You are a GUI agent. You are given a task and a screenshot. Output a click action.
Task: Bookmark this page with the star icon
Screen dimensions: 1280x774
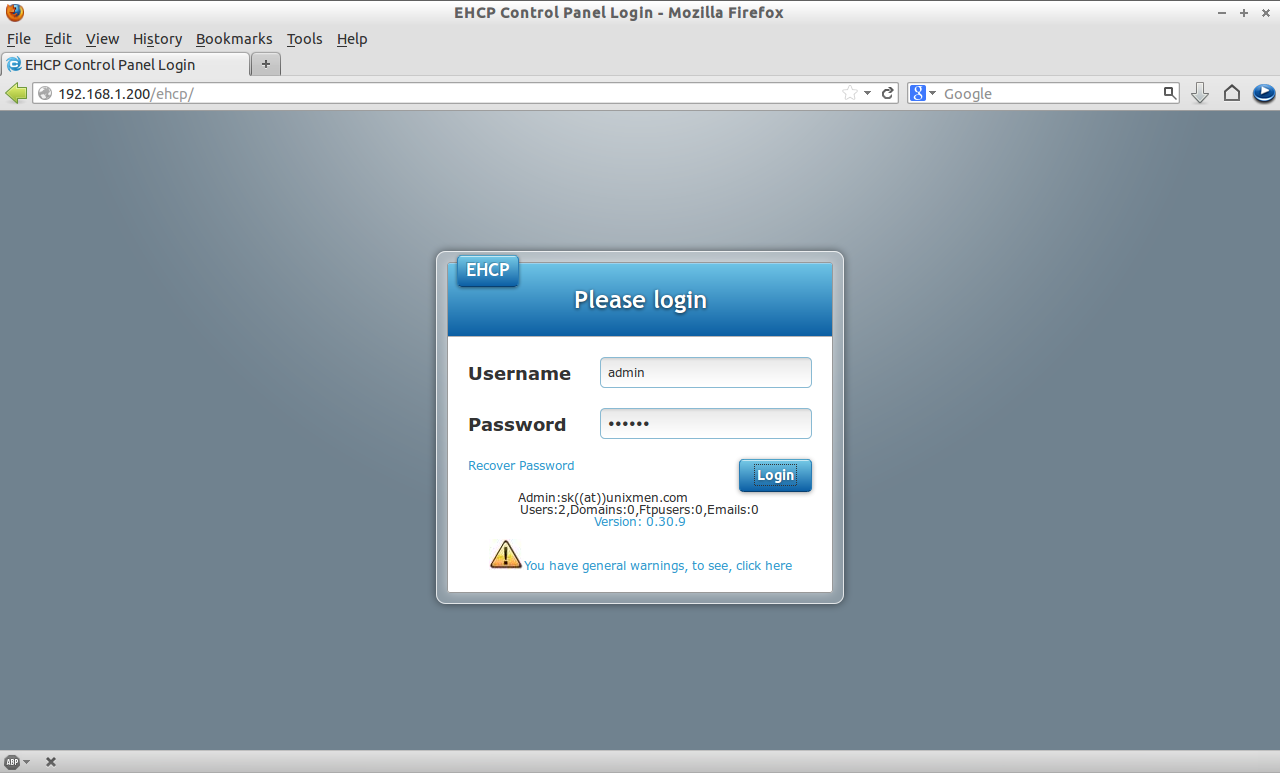850,93
